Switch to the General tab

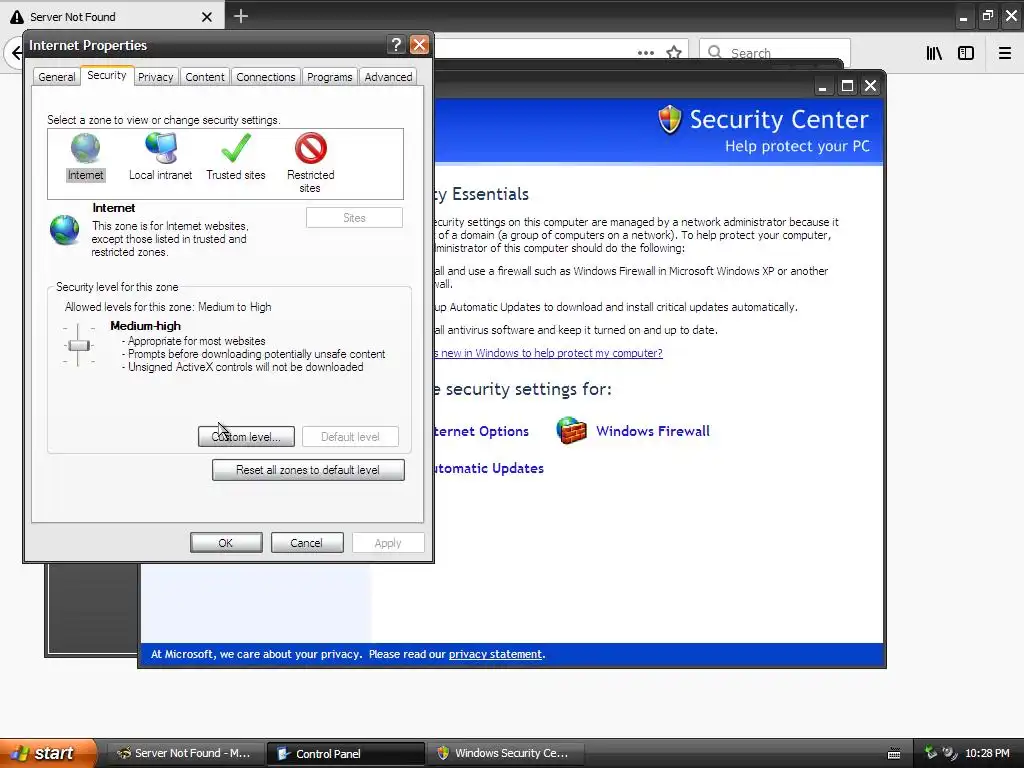click(x=57, y=76)
